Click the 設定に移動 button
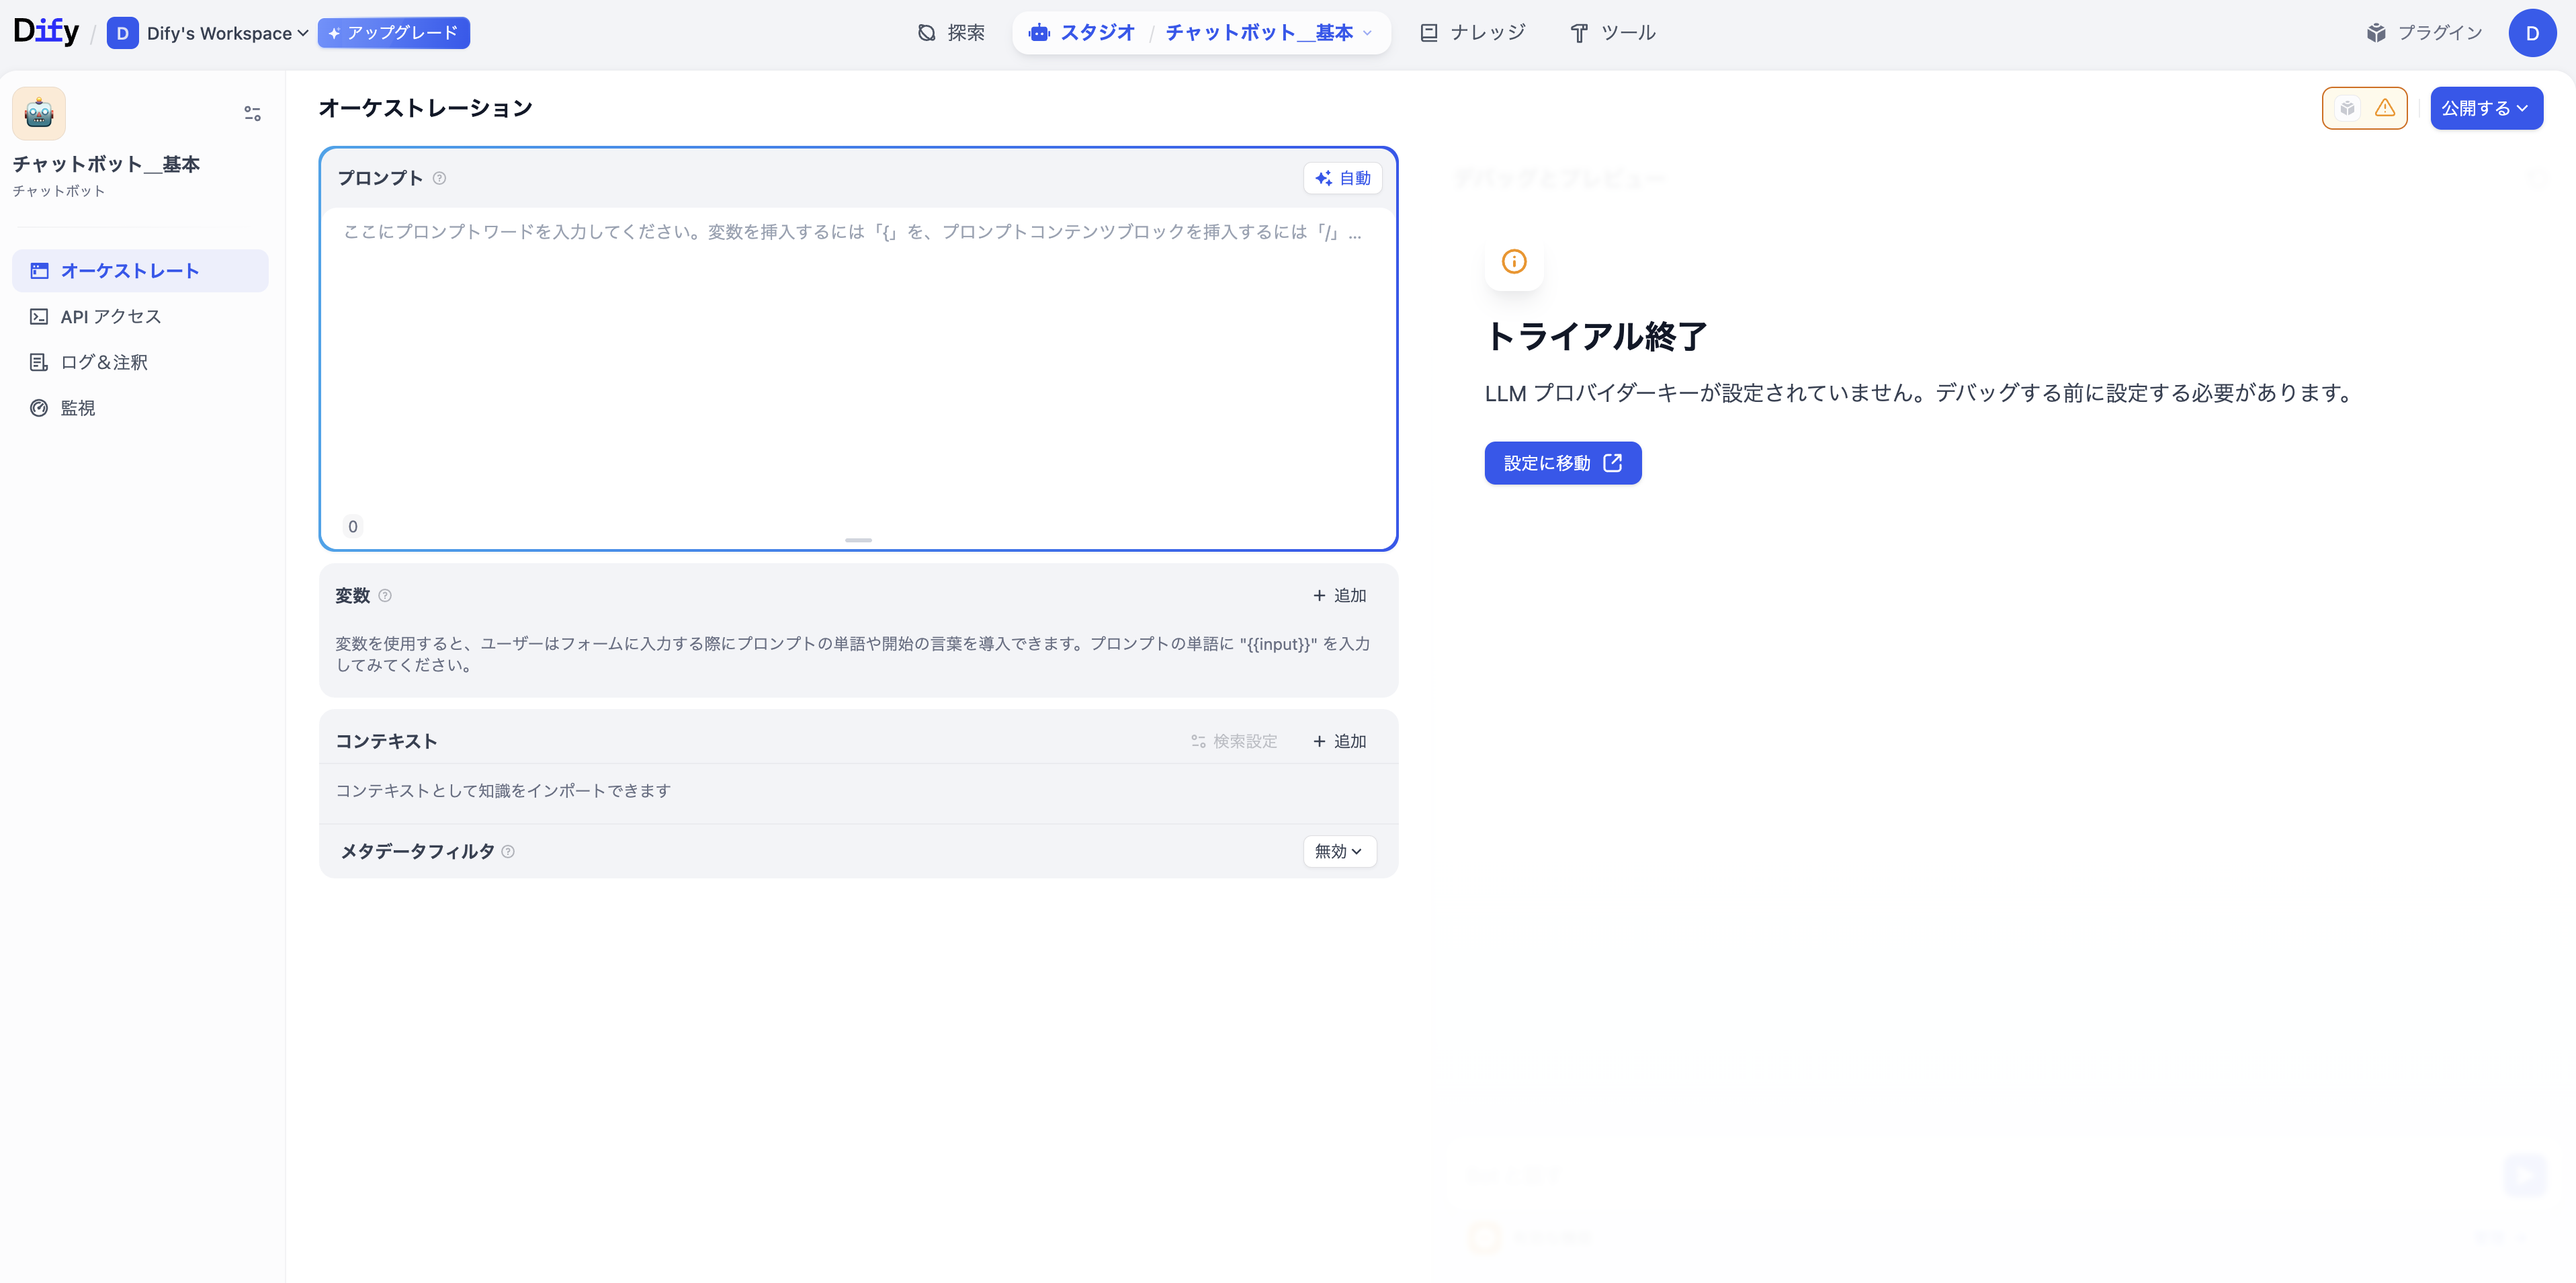The width and height of the screenshot is (2576, 1283). (x=1563, y=462)
